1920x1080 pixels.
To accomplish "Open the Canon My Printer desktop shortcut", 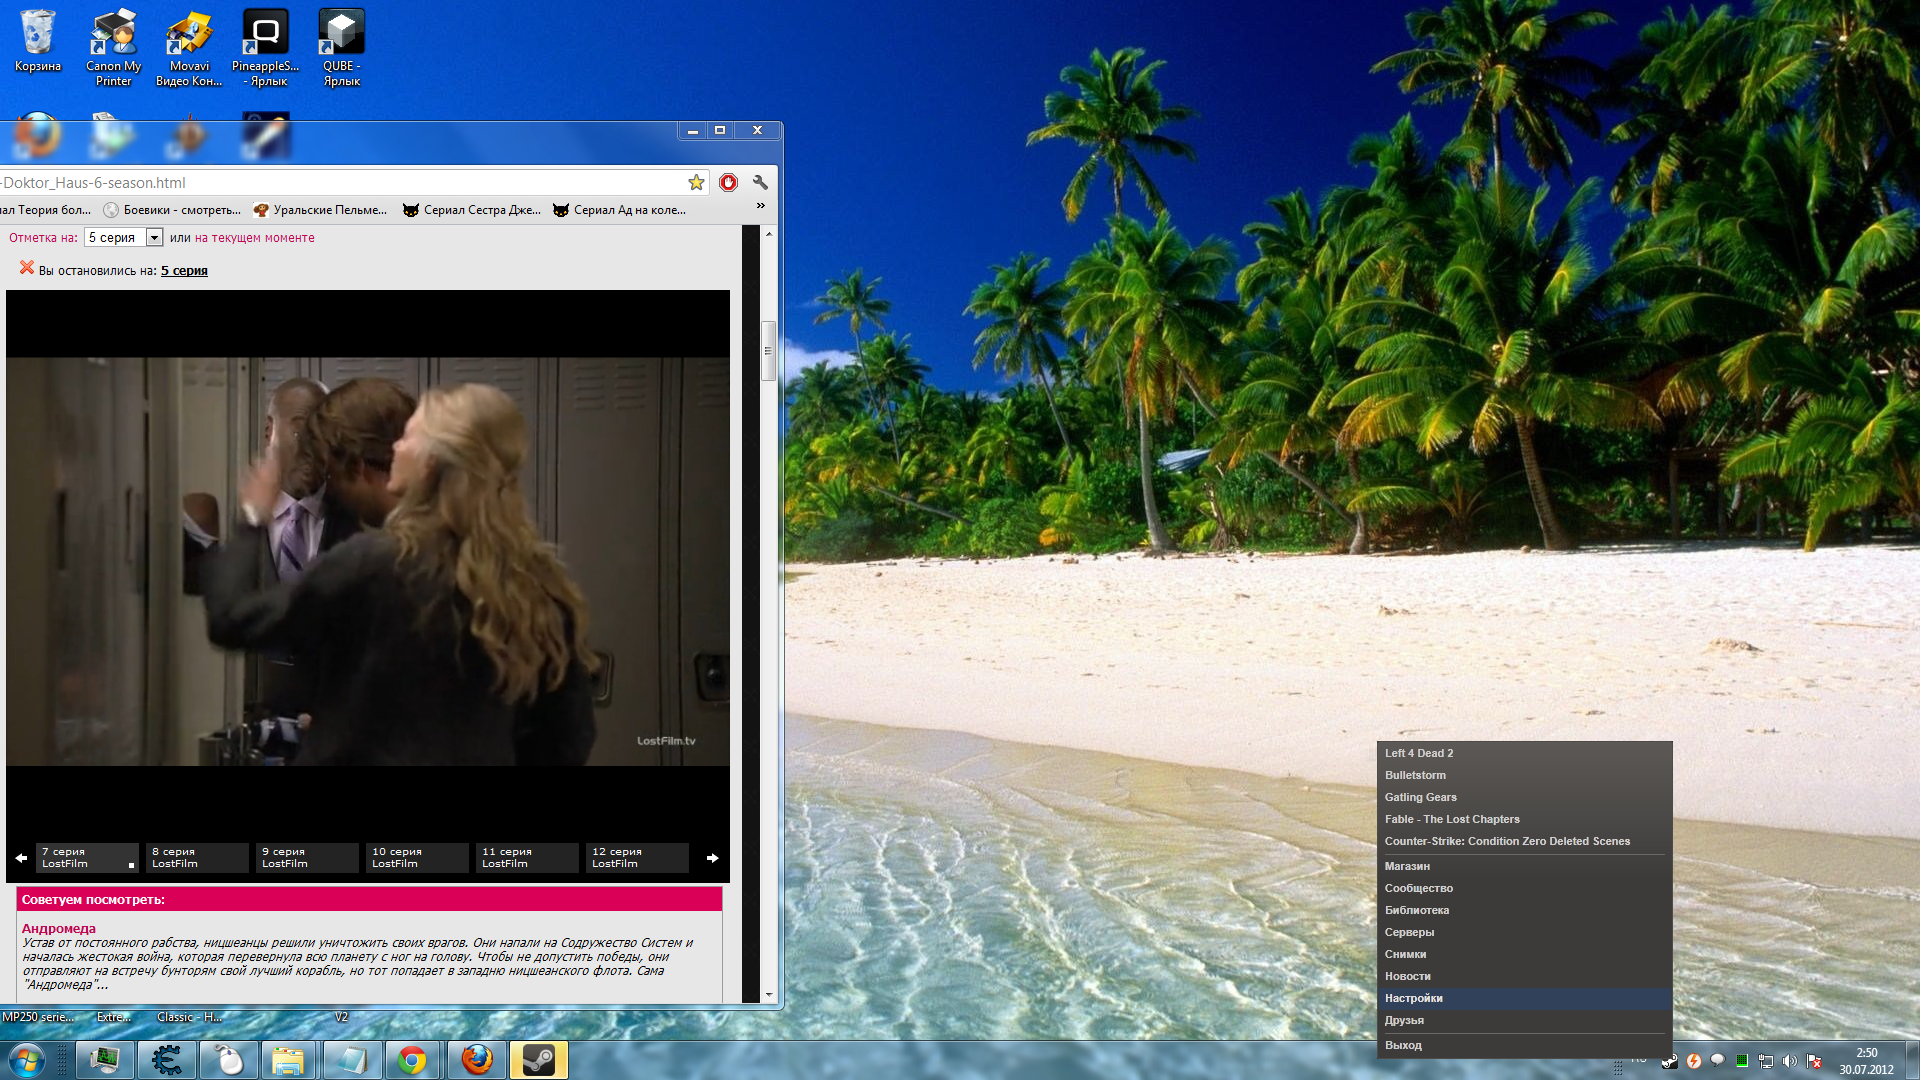I will (113, 48).
